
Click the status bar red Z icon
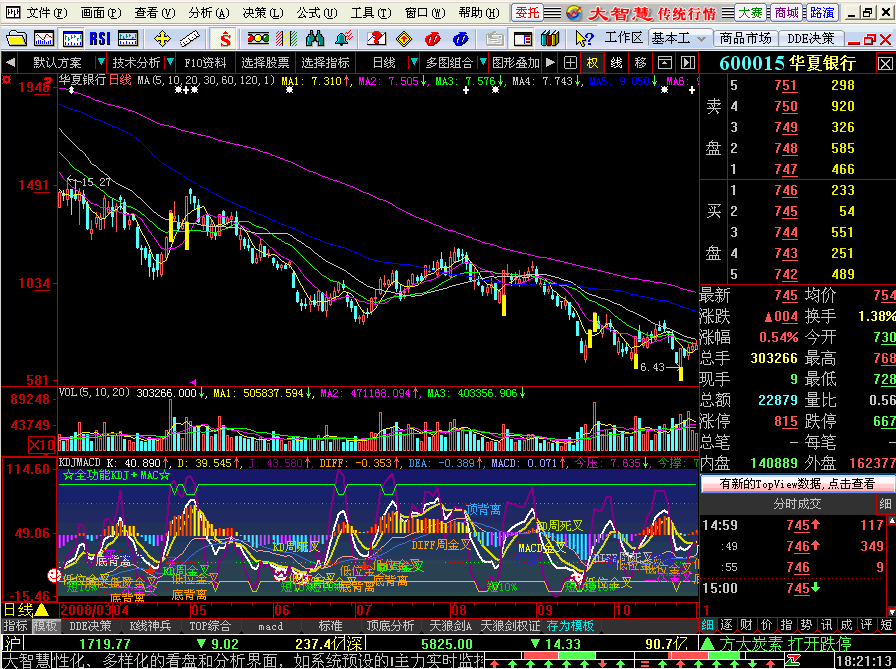click(x=793, y=661)
